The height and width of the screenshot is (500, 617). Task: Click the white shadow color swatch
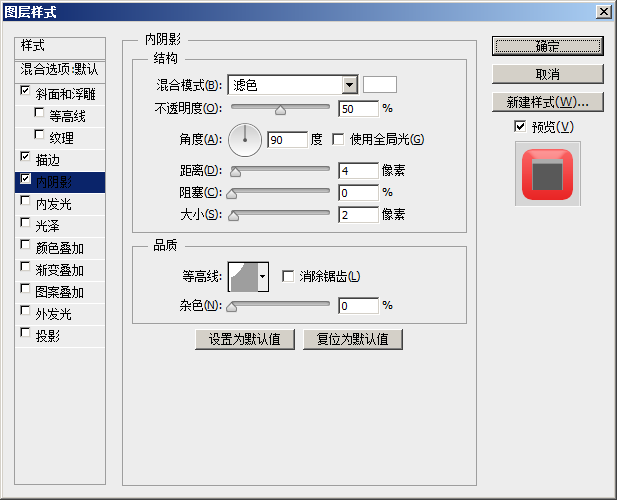coord(380,85)
